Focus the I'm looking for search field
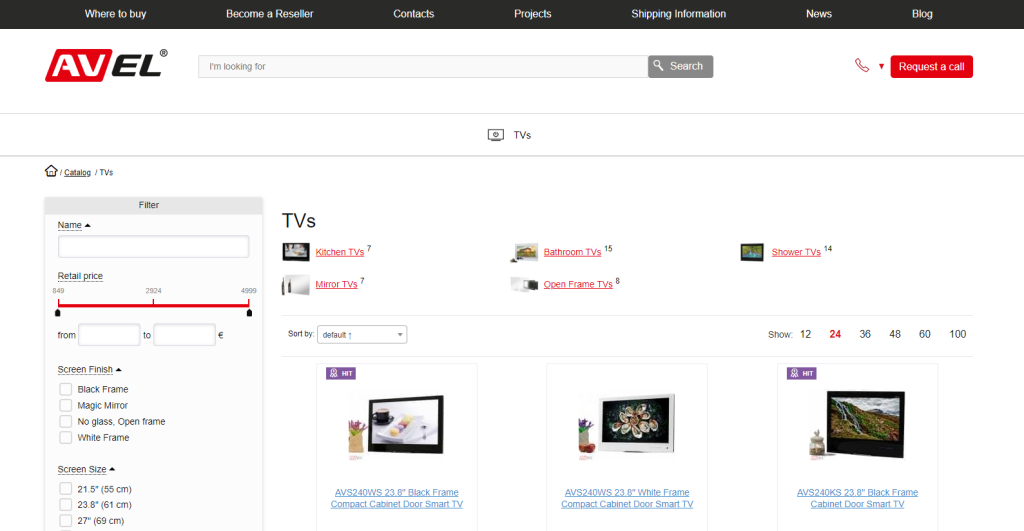 point(423,67)
